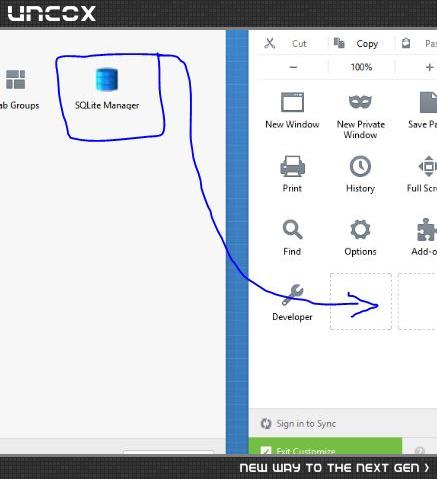Open a New Window
Screen dimensions: 437x479
[292, 110]
